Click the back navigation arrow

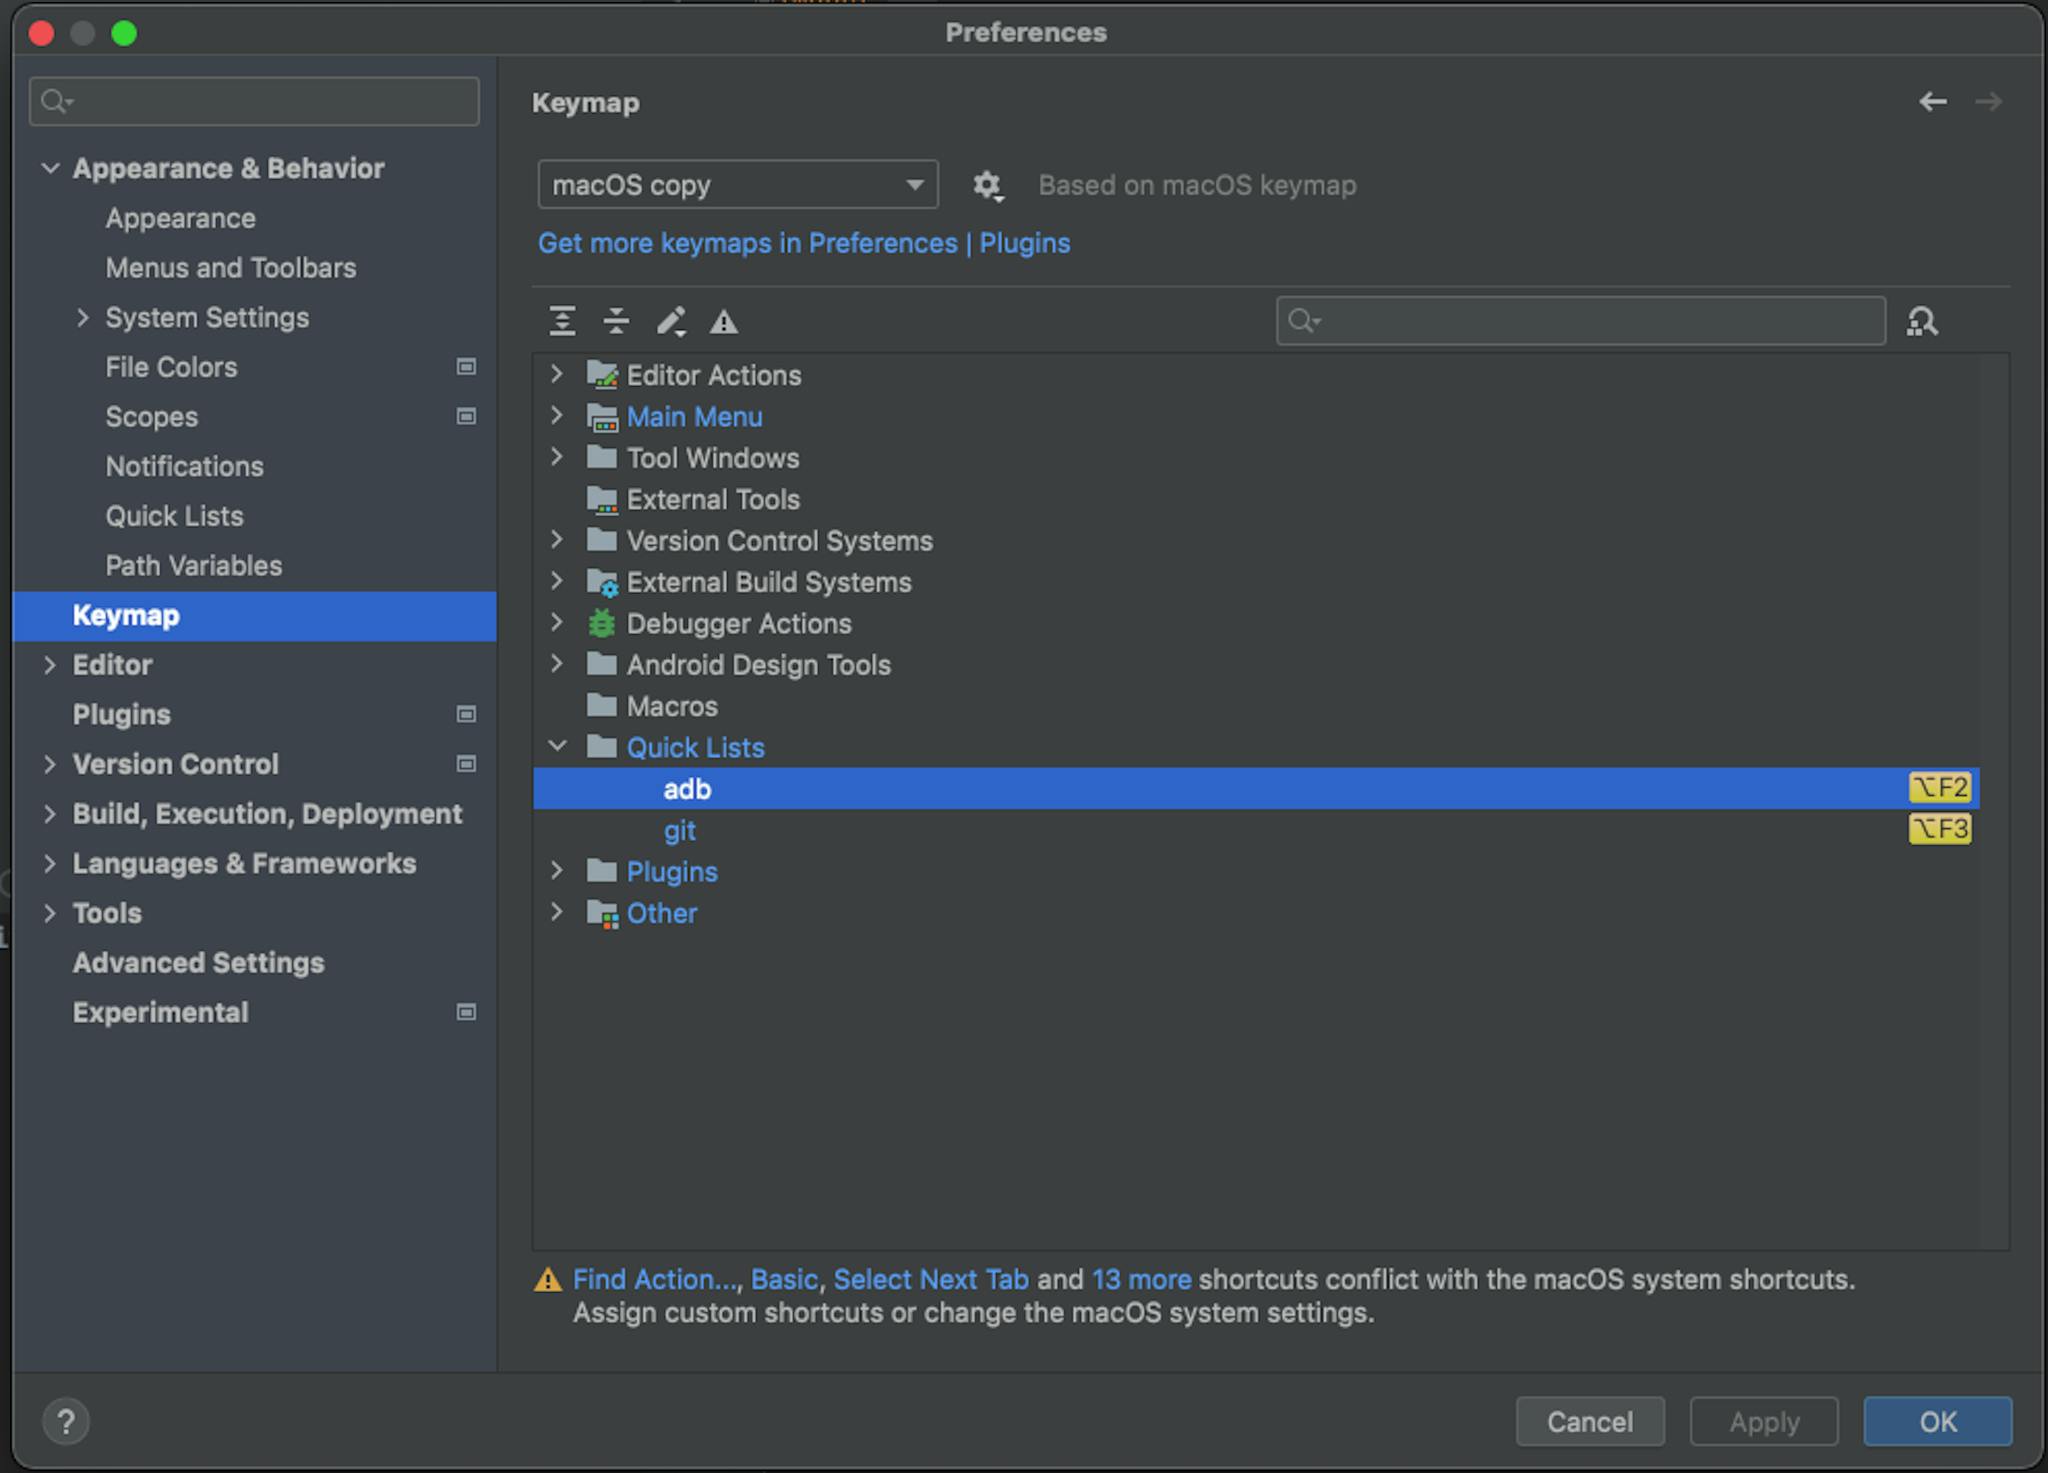(x=1932, y=101)
